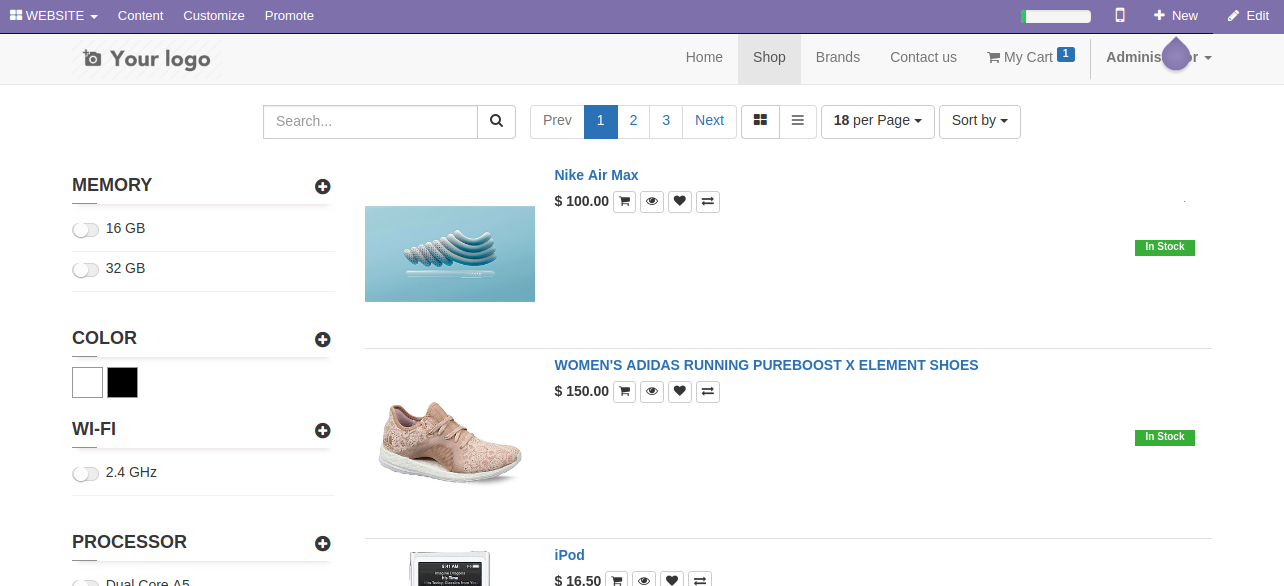1284x586 pixels.
Task: Open Nike Air Max product image
Action: coord(450,254)
